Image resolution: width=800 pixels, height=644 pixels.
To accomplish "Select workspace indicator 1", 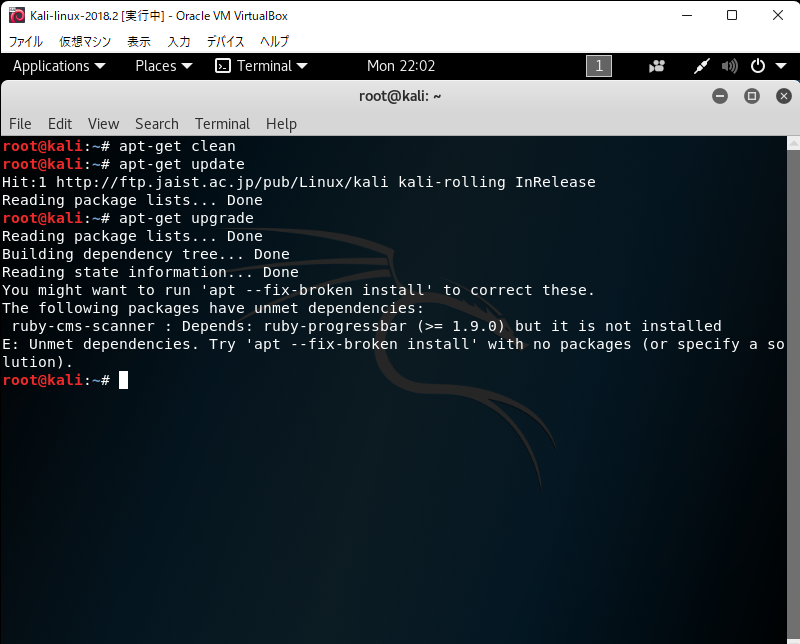I will click(x=599, y=66).
